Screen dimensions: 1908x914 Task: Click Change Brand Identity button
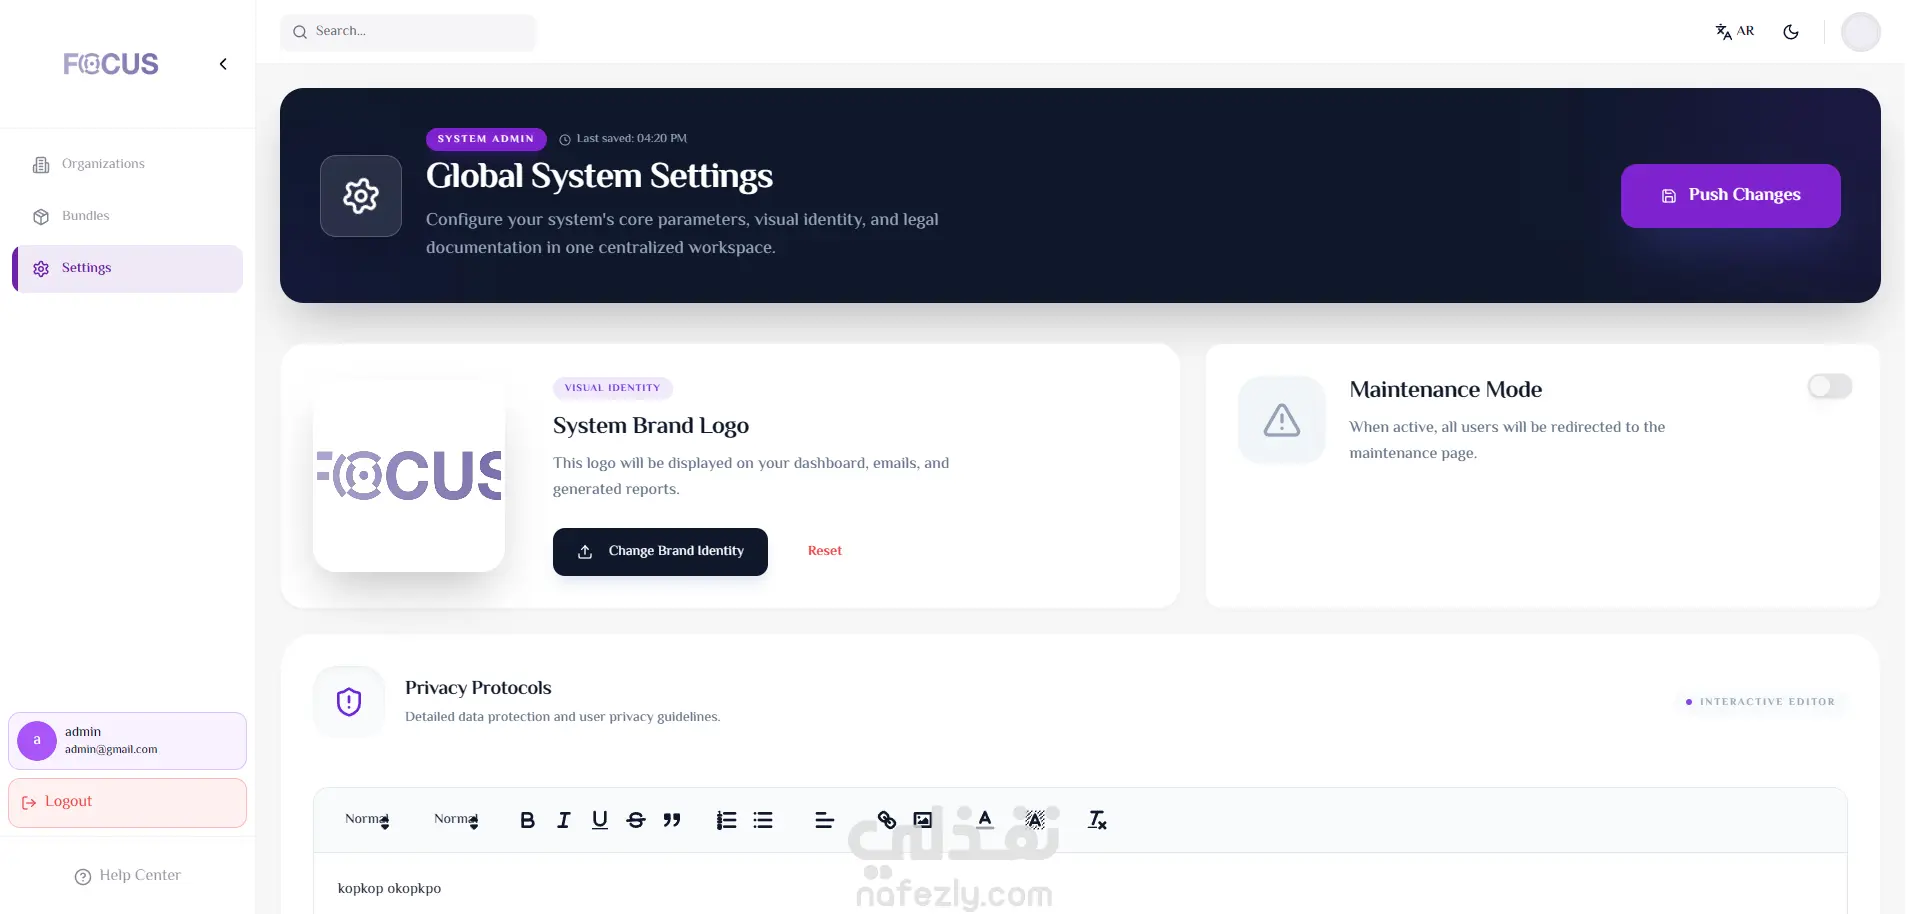(x=660, y=552)
